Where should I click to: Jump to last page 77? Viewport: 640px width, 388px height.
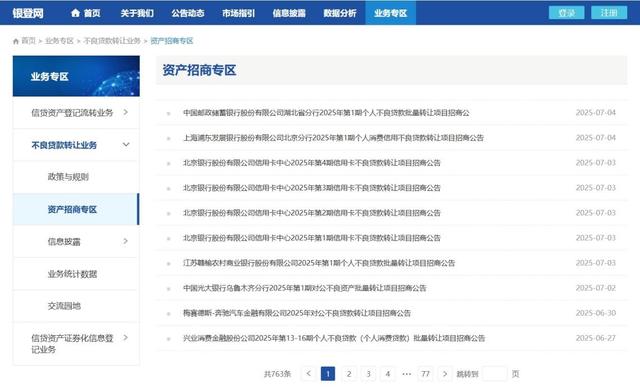coord(425,374)
